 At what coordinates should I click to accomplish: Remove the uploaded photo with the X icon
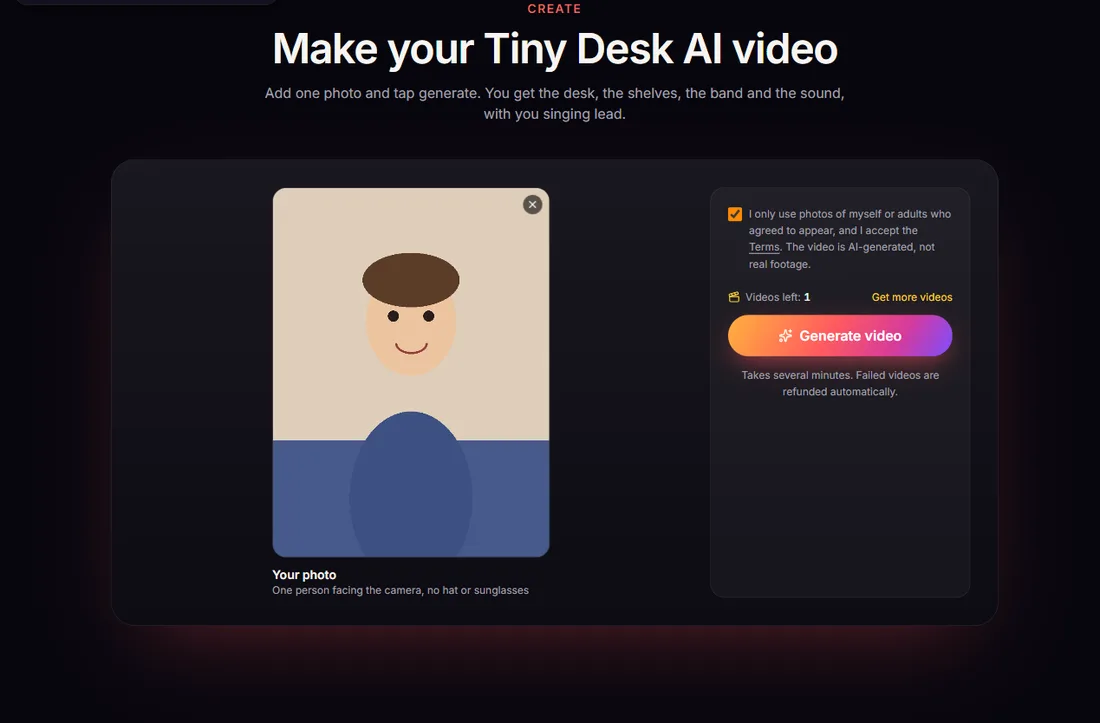(532, 205)
